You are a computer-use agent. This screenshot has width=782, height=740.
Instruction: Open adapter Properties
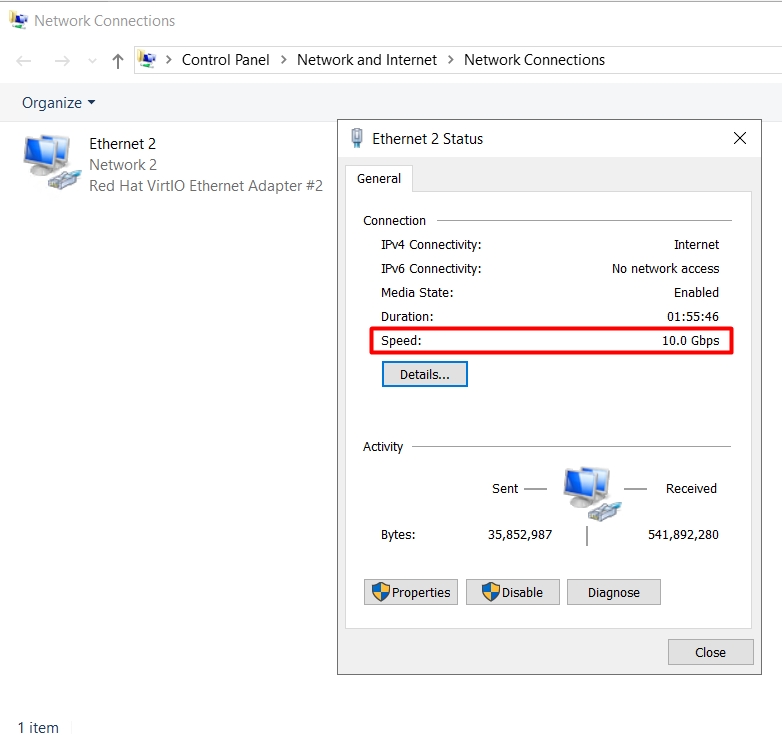coord(411,592)
